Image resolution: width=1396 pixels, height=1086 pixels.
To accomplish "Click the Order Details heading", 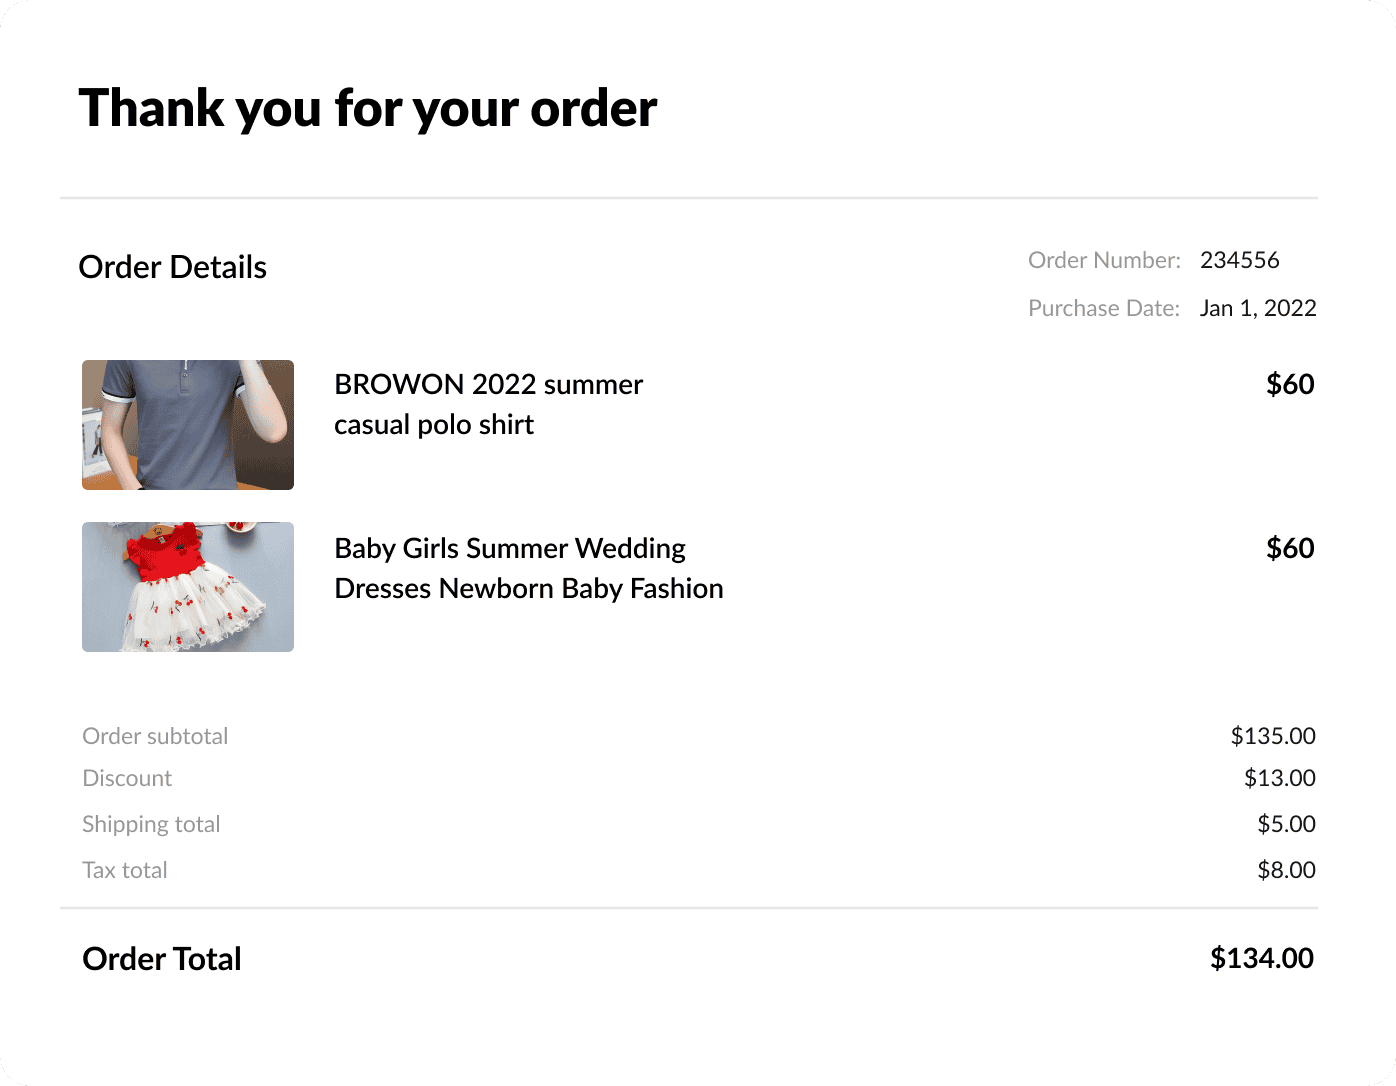I will (172, 267).
